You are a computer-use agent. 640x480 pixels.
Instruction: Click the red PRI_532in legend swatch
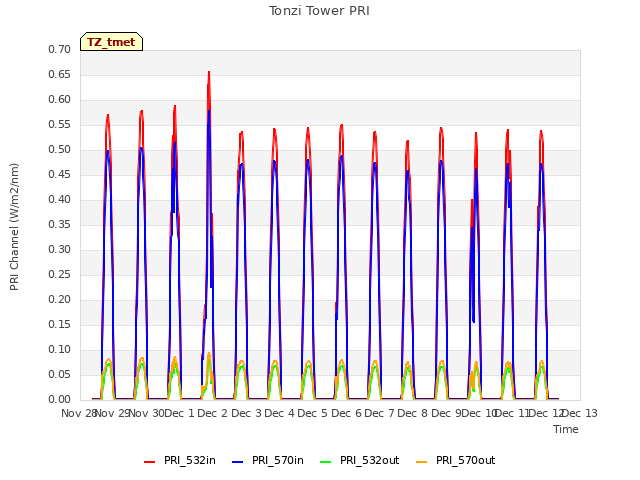coord(149,461)
